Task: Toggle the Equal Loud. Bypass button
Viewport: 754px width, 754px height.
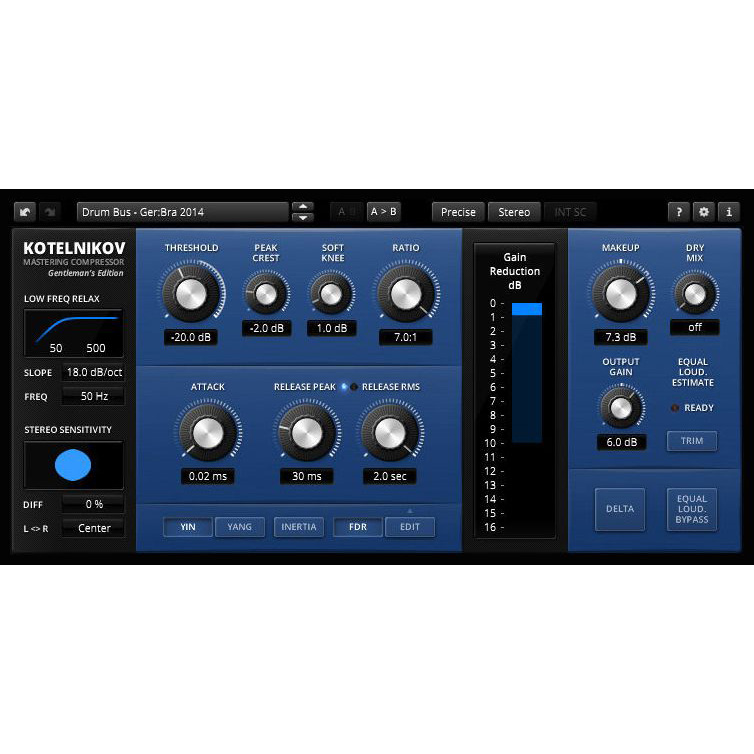Action: click(x=691, y=509)
